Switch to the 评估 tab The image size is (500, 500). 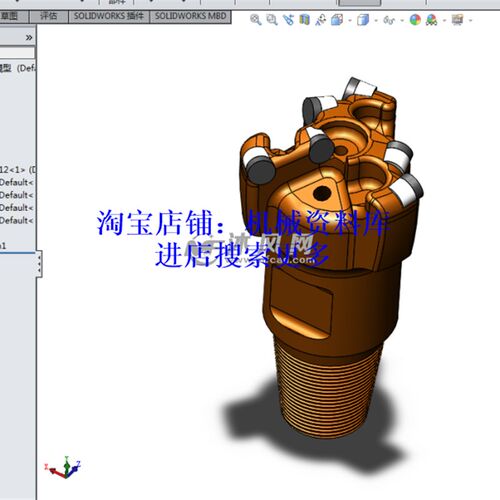pyautogui.click(x=49, y=16)
